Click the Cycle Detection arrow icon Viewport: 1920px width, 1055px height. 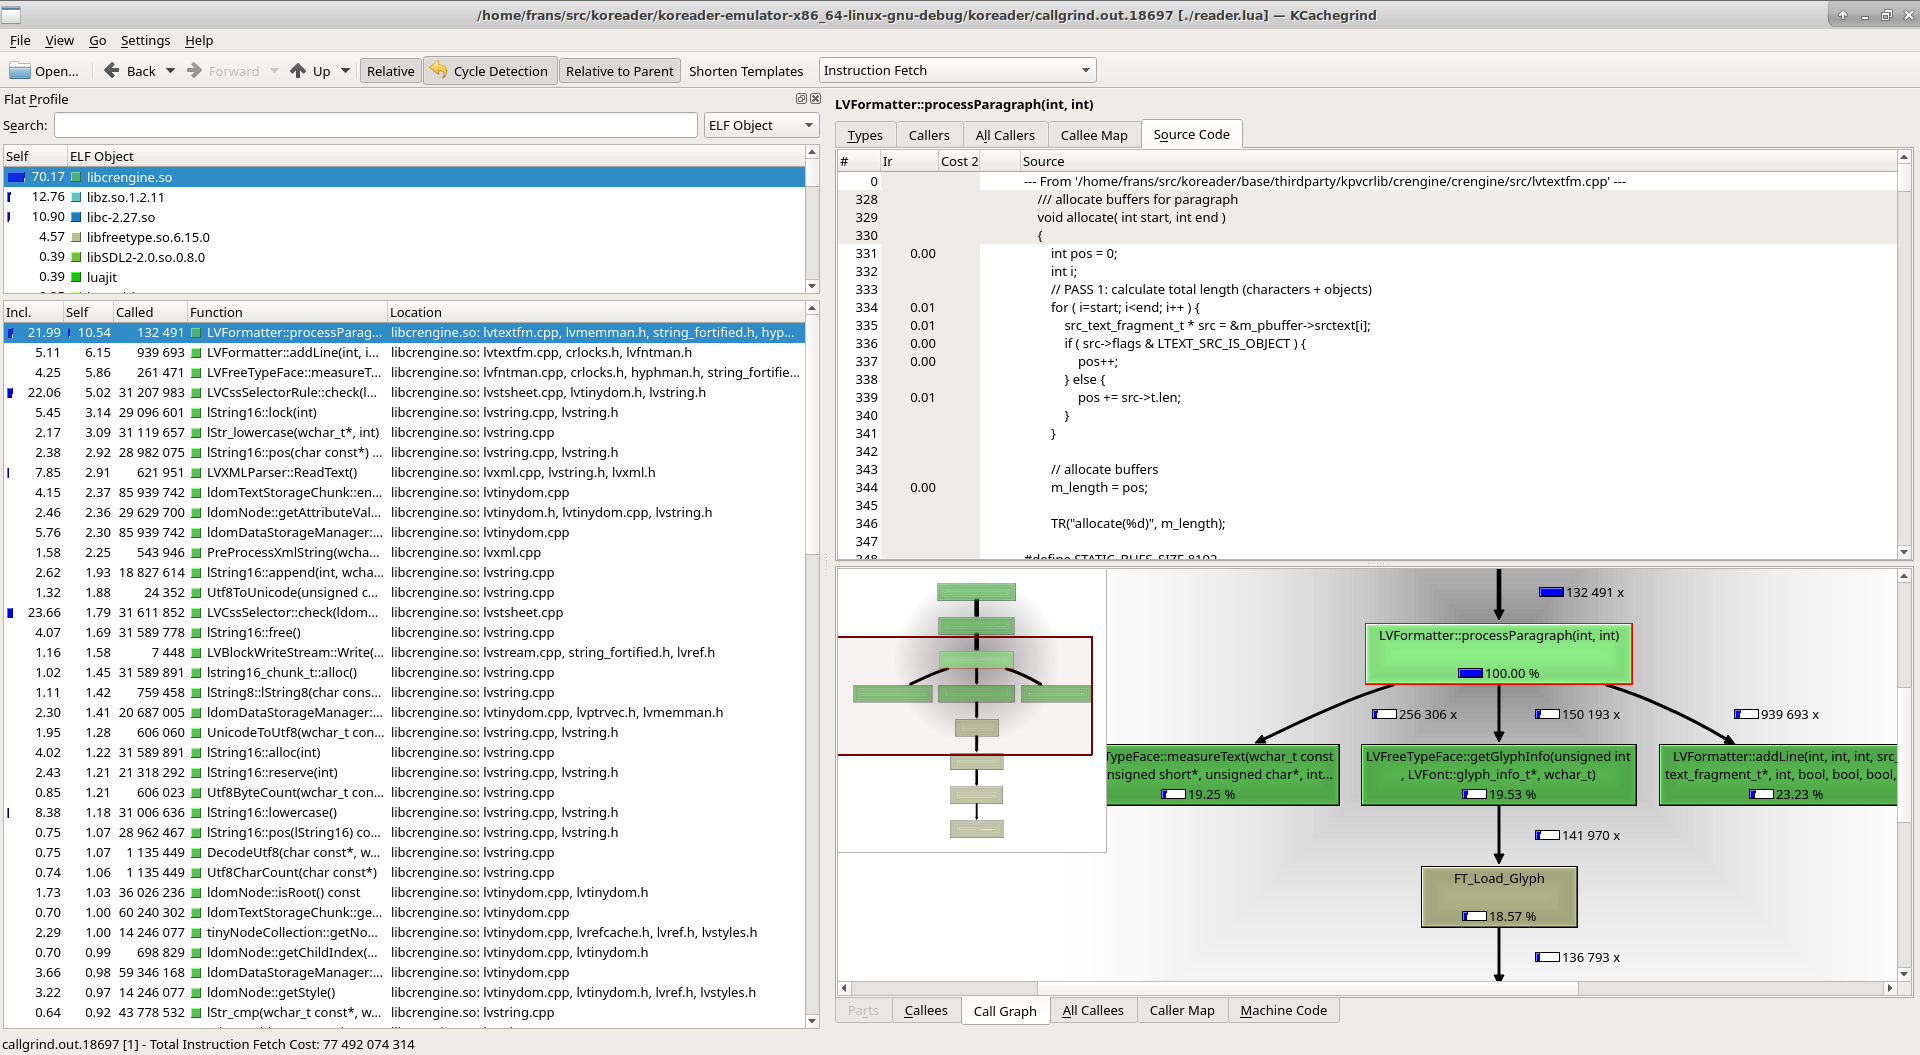tap(438, 70)
